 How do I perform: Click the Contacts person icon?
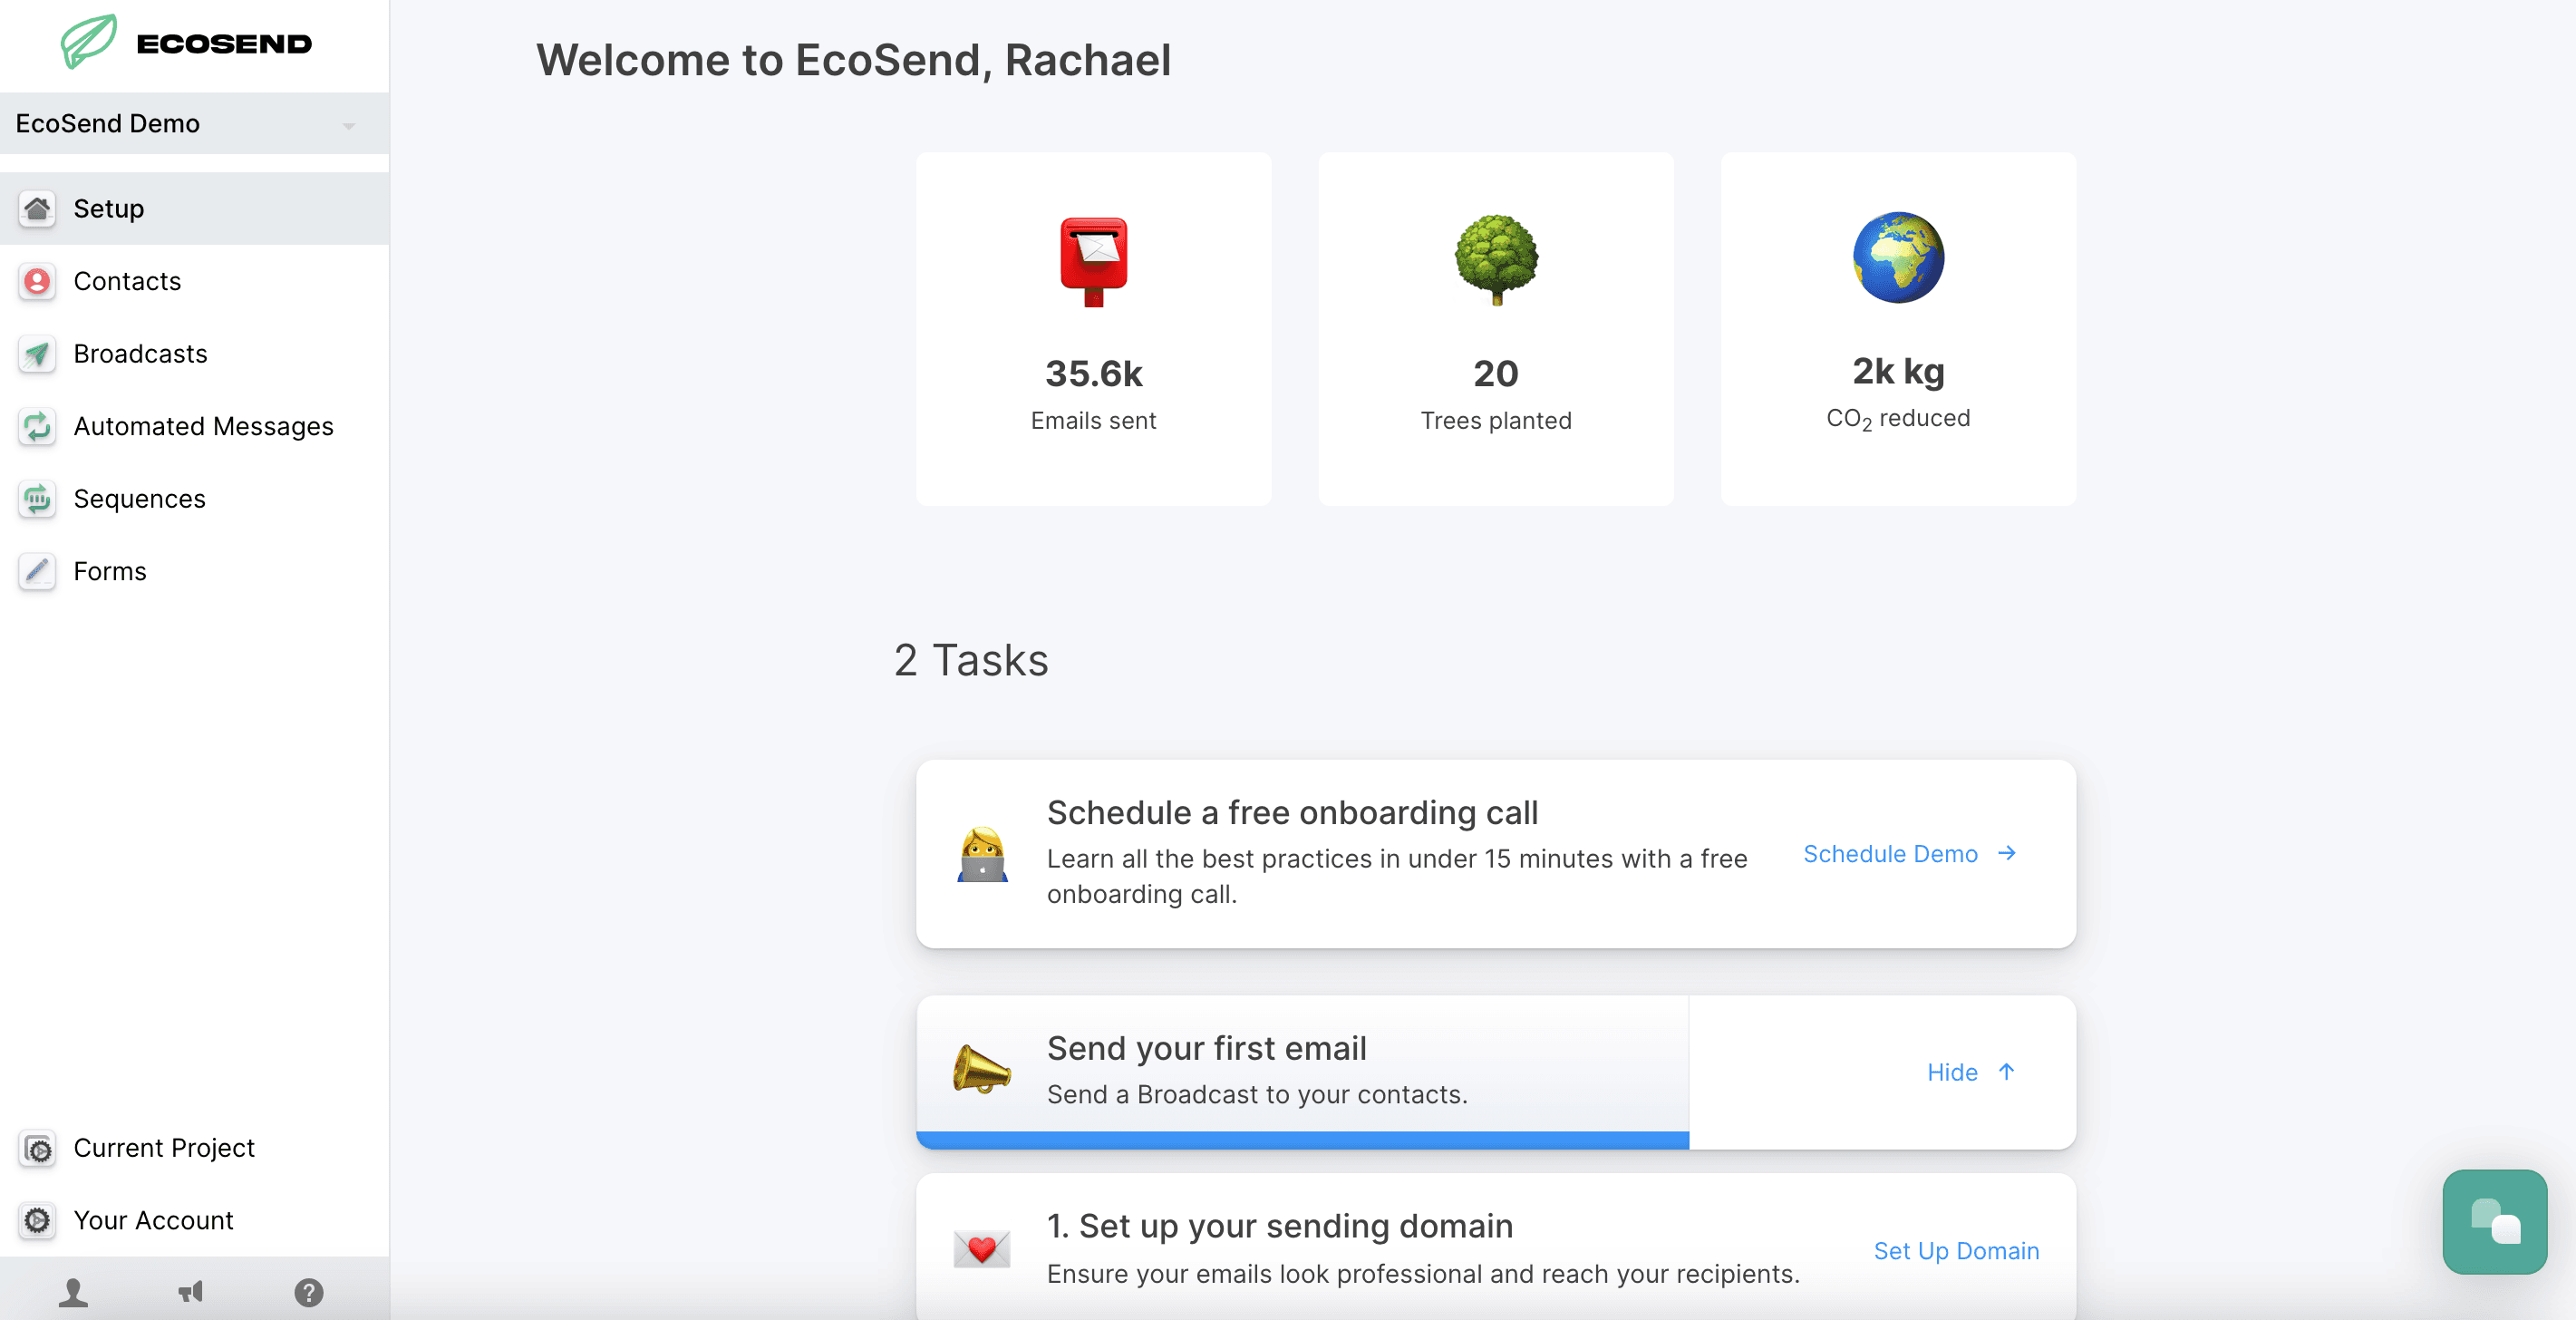coord(37,281)
